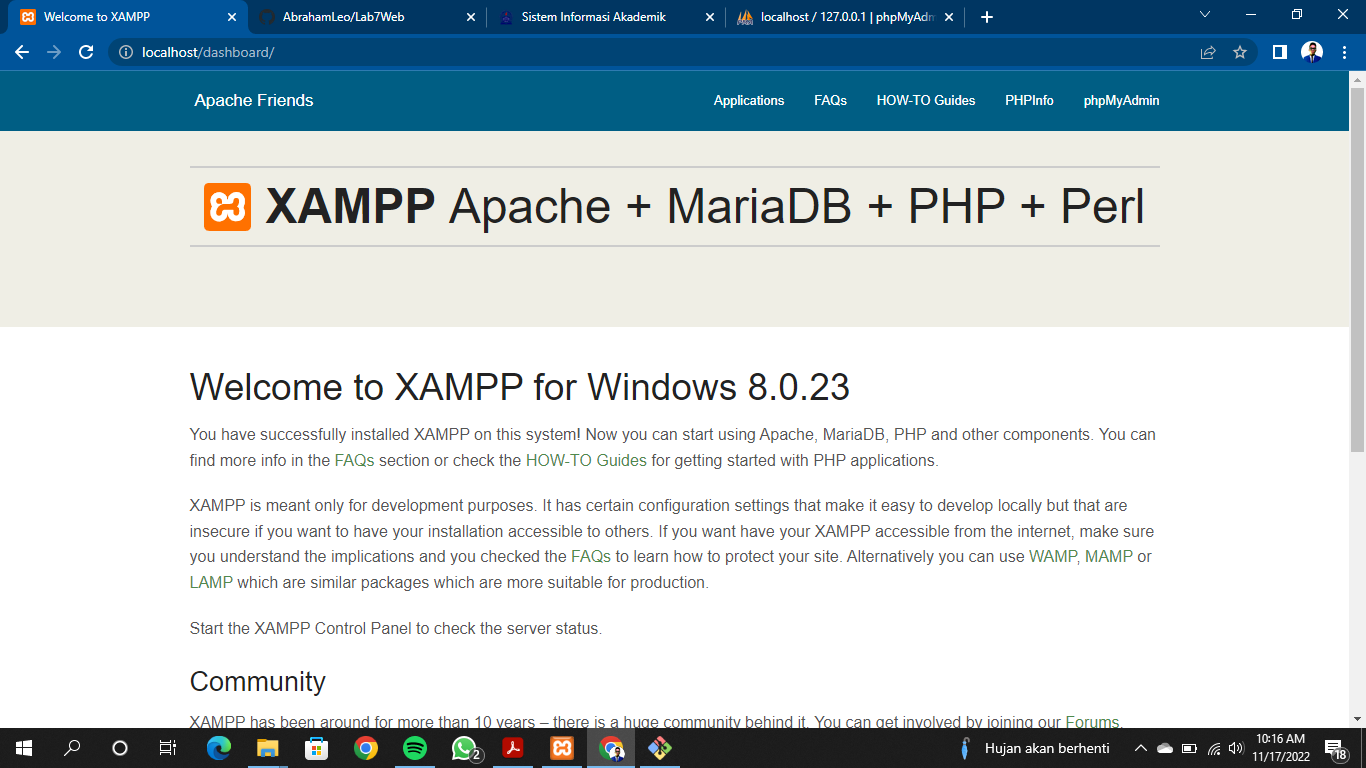The image size is (1366, 768).
Task: Go back using the browser back arrow
Action: (x=22, y=52)
